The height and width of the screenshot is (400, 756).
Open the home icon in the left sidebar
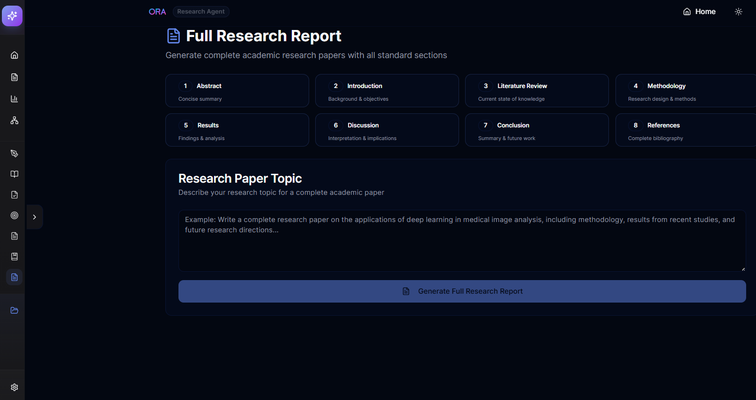14,55
